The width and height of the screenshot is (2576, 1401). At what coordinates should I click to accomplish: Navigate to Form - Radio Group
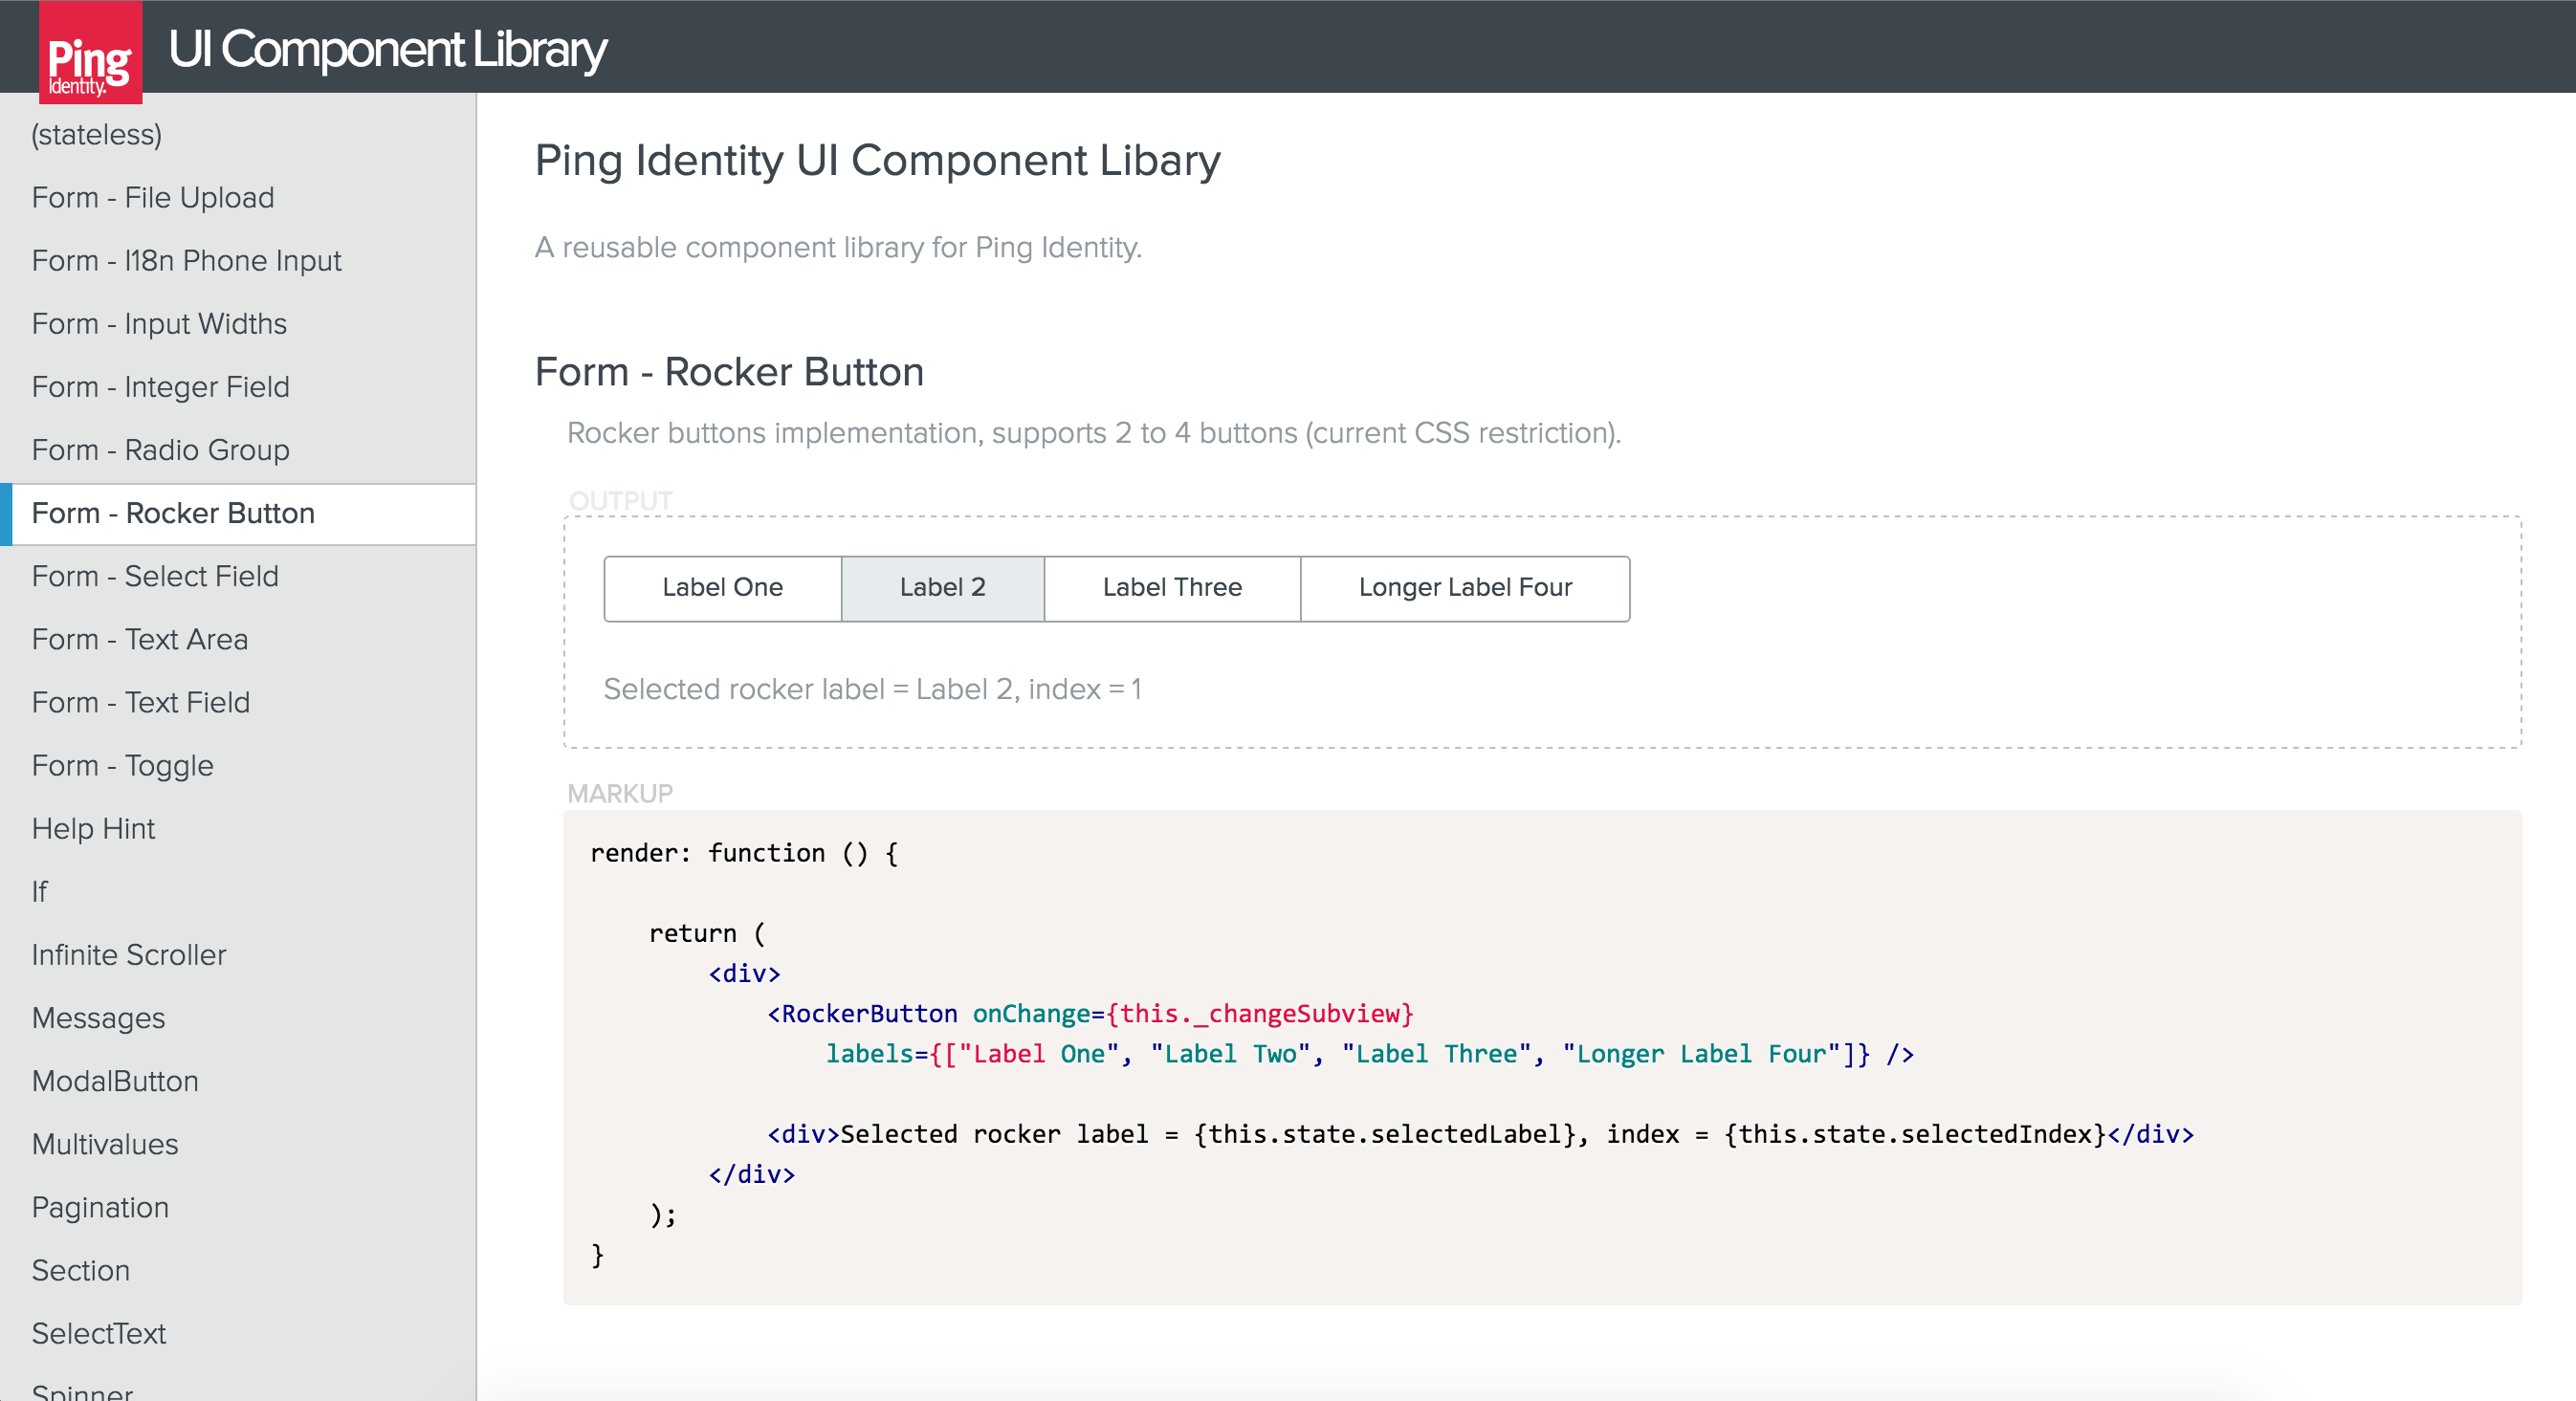point(161,450)
